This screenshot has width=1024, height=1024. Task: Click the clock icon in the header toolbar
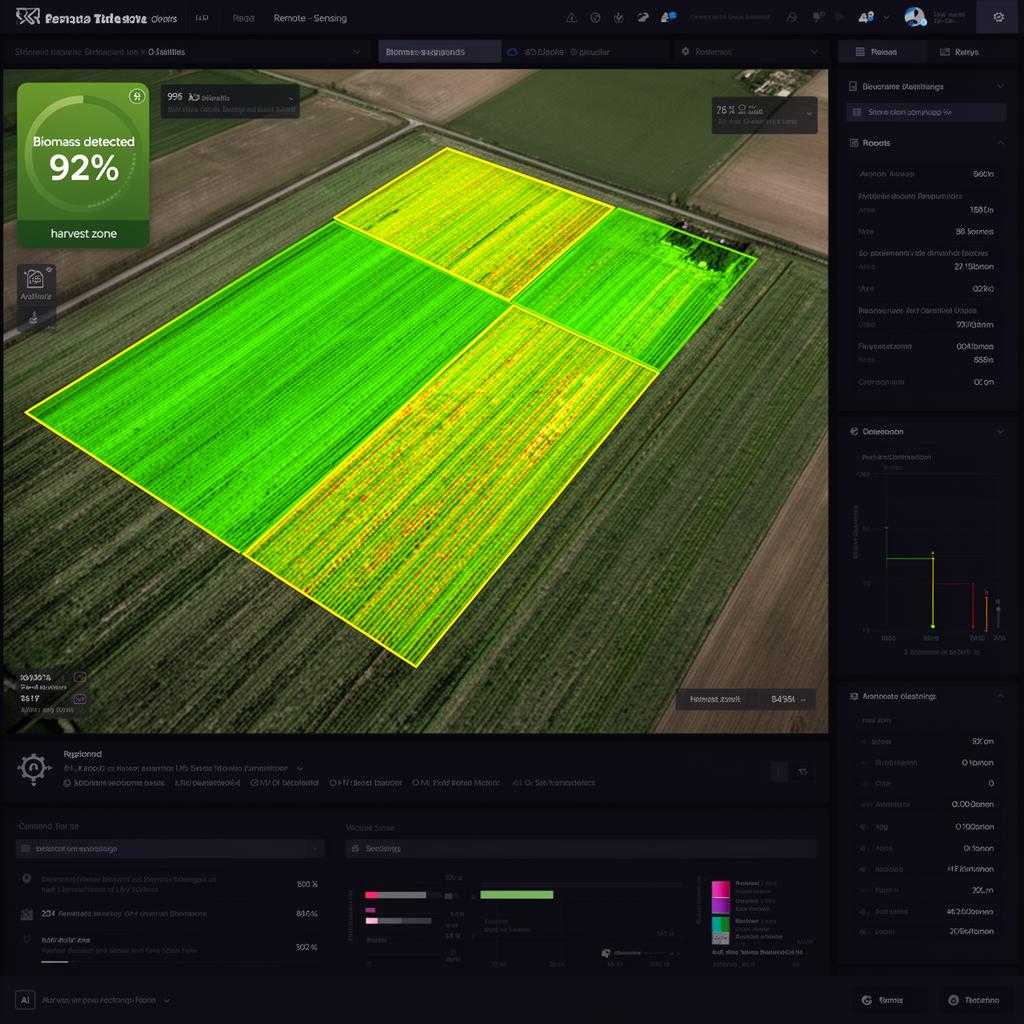[595, 18]
